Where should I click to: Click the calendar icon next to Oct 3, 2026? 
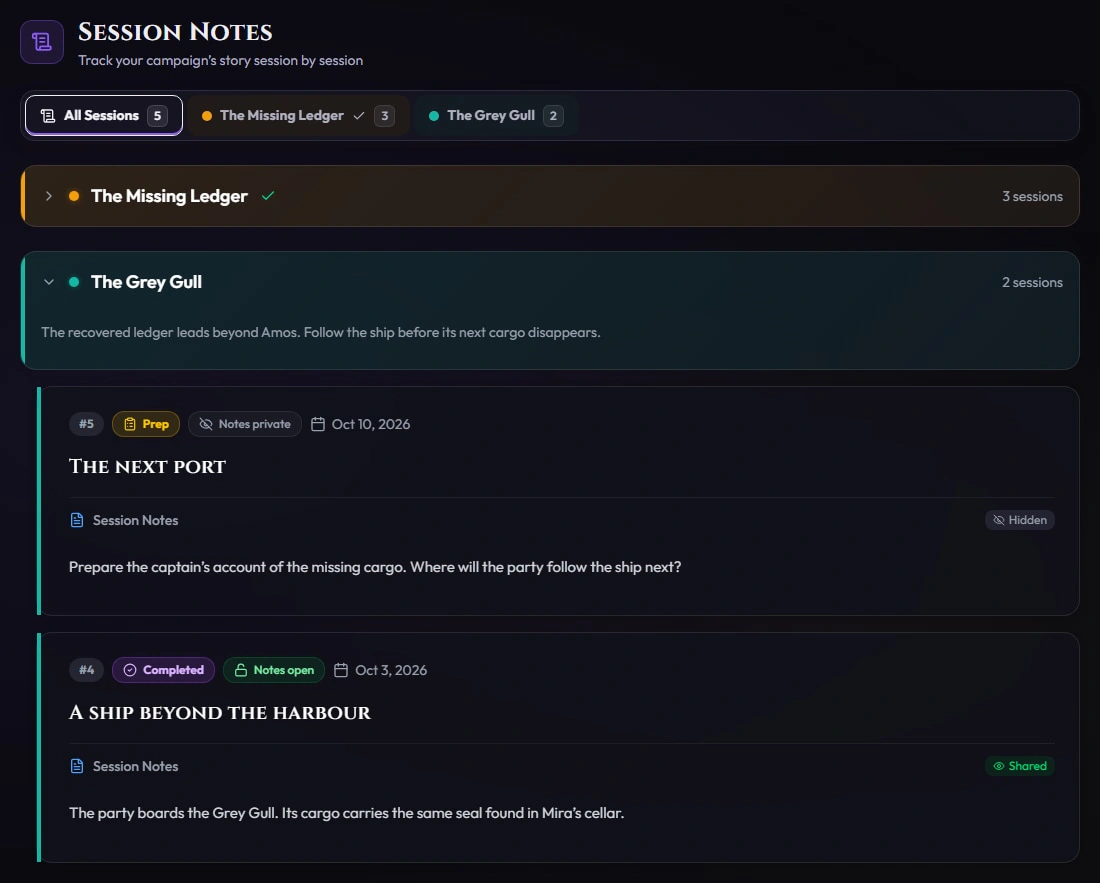tap(341, 670)
